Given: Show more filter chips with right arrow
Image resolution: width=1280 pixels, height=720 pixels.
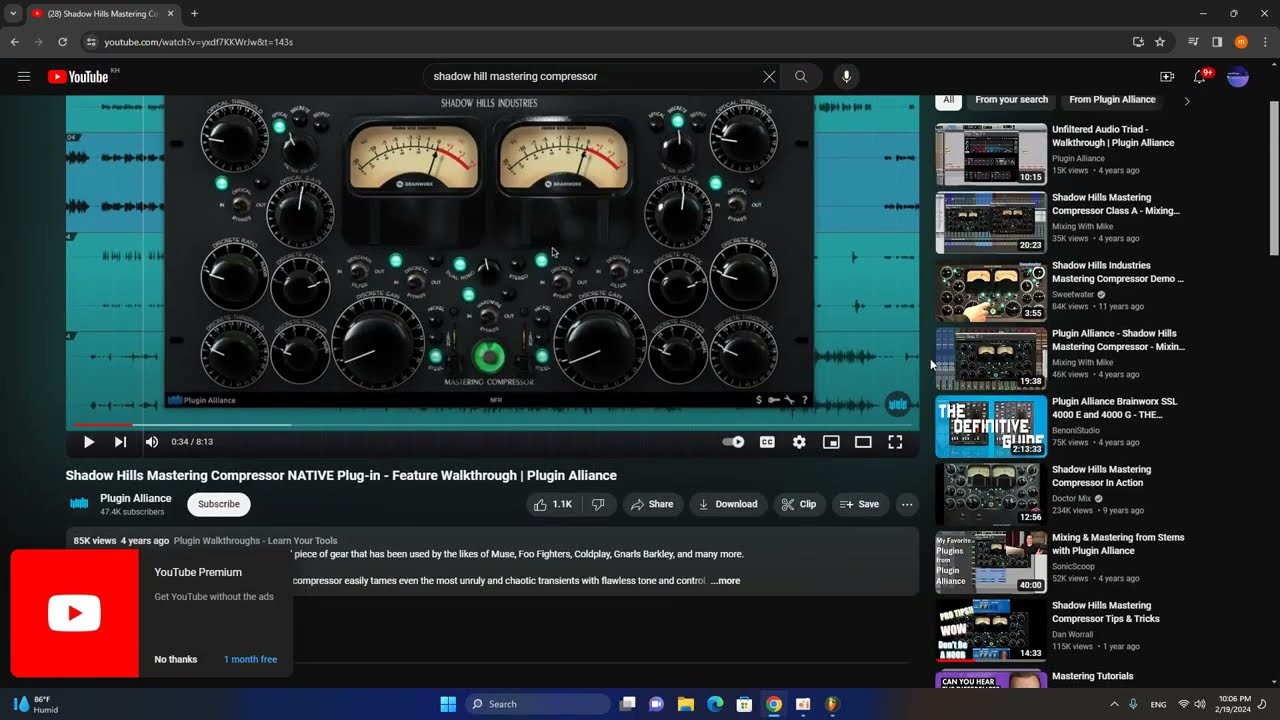Looking at the screenshot, I should pyautogui.click(x=1187, y=101).
